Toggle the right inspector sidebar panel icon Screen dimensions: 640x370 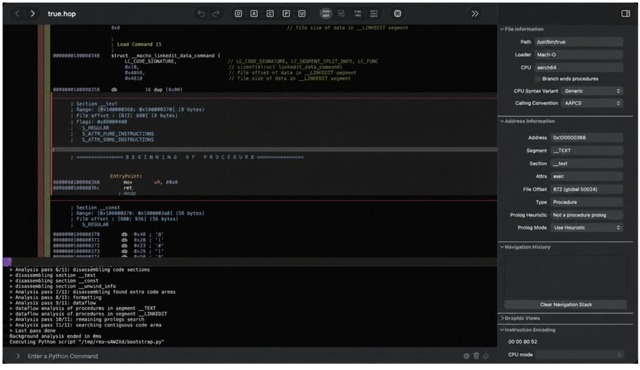[625, 14]
